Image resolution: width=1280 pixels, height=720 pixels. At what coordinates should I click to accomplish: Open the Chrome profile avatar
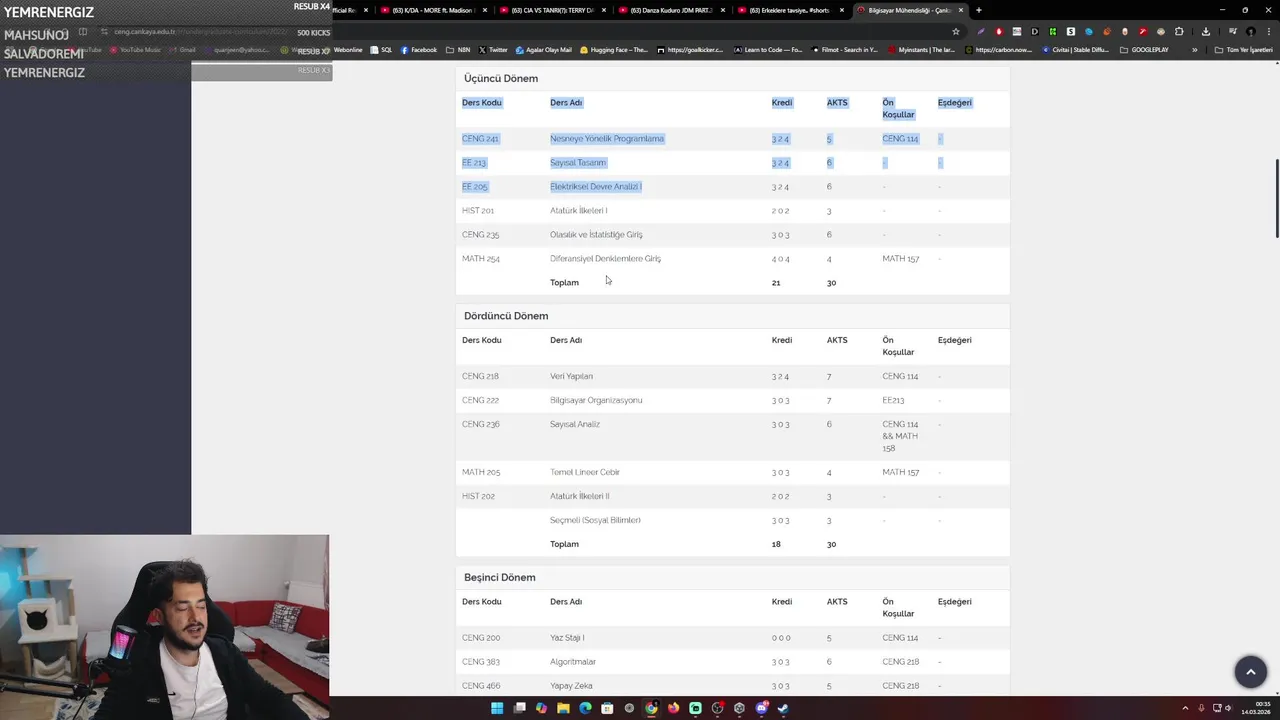click(1250, 32)
